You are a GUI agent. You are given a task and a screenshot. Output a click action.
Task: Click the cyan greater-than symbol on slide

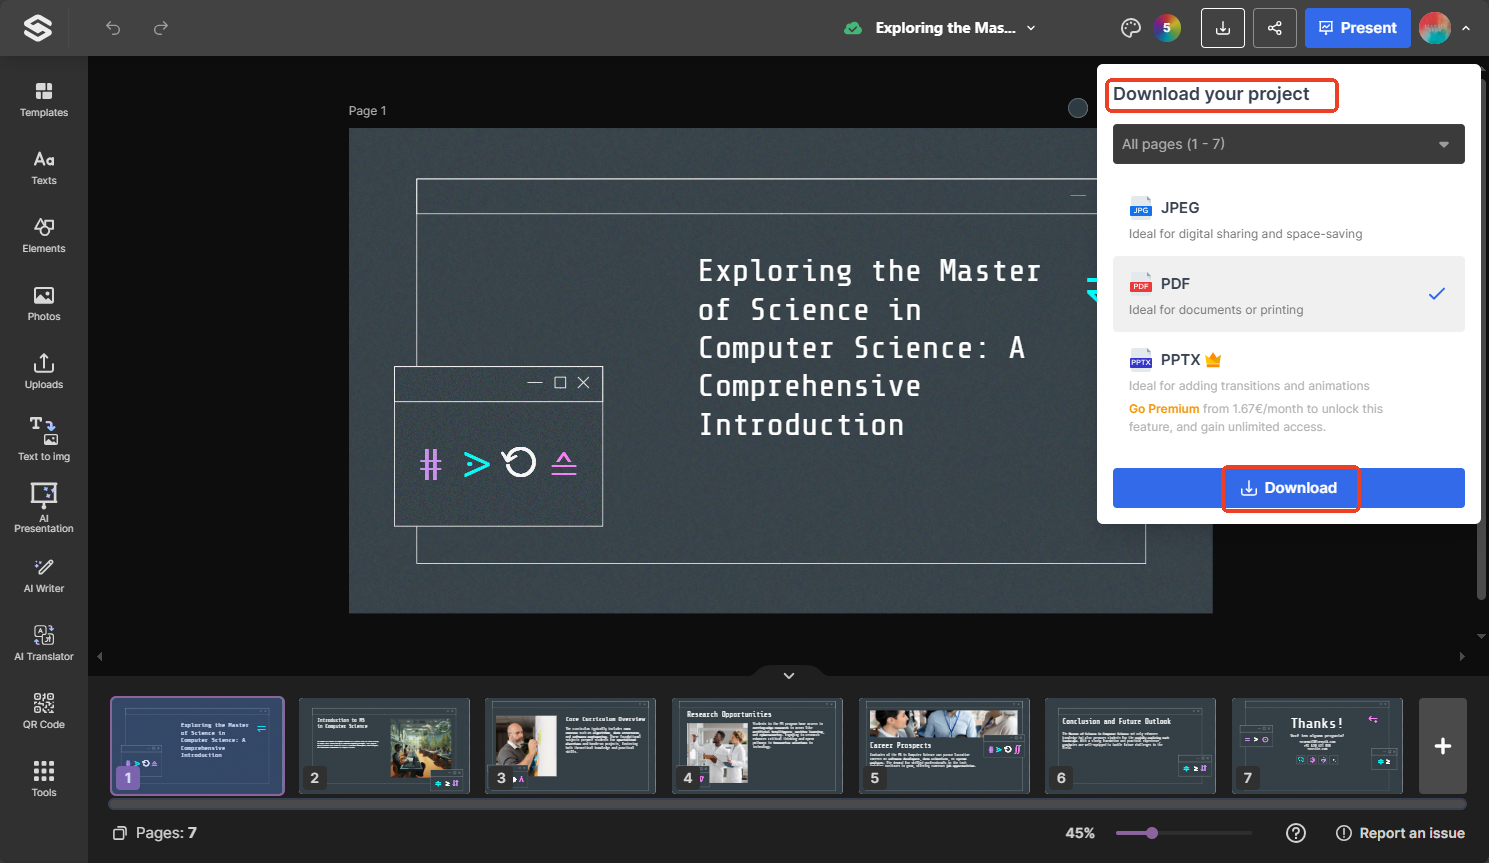[x=477, y=464]
